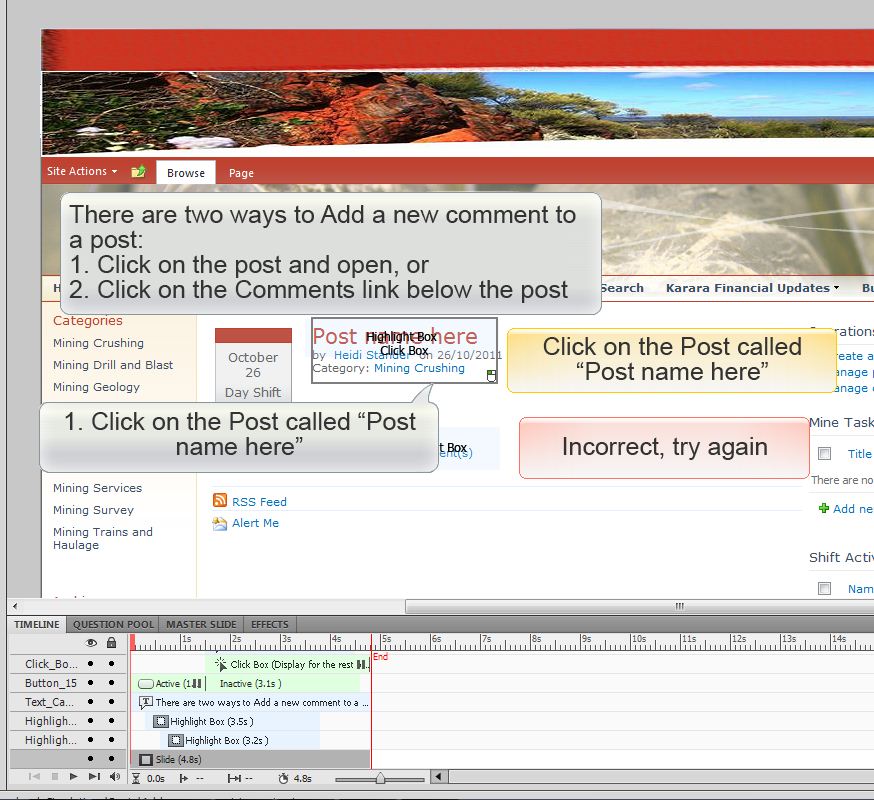
Task: Click the Play button in the timeline controls
Action: pos(74,777)
